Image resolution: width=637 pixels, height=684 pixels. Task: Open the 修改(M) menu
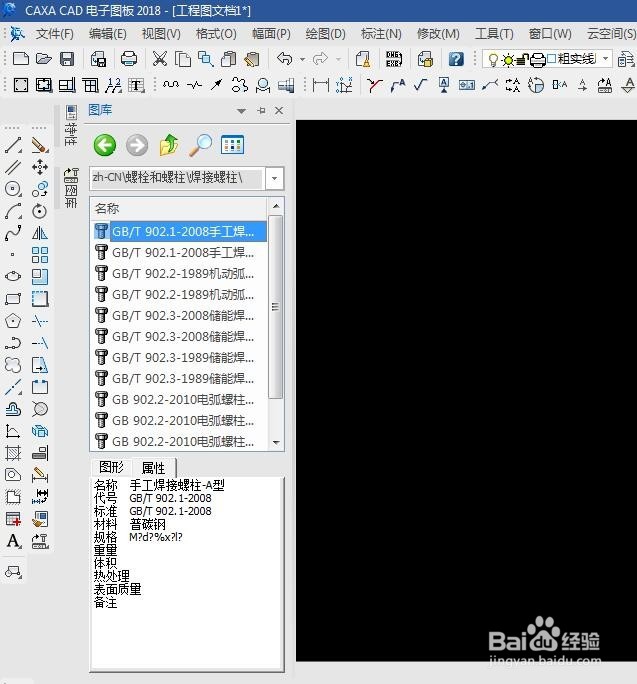click(438, 34)
